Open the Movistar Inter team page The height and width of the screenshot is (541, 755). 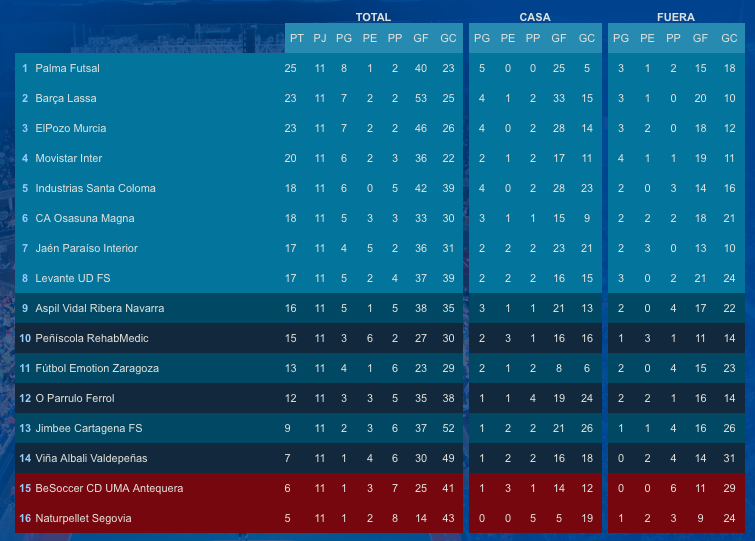tap(68, 158)
